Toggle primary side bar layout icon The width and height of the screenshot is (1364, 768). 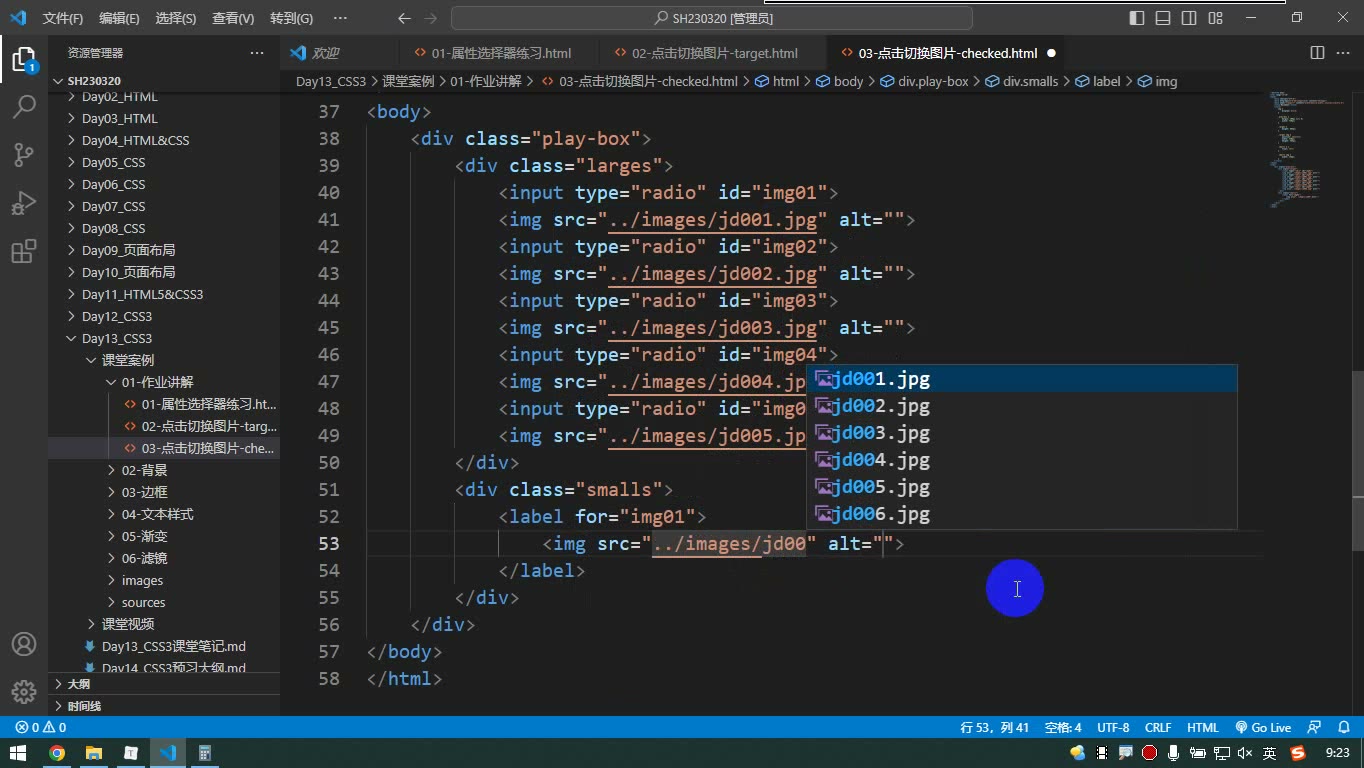tap(1137, 18)
